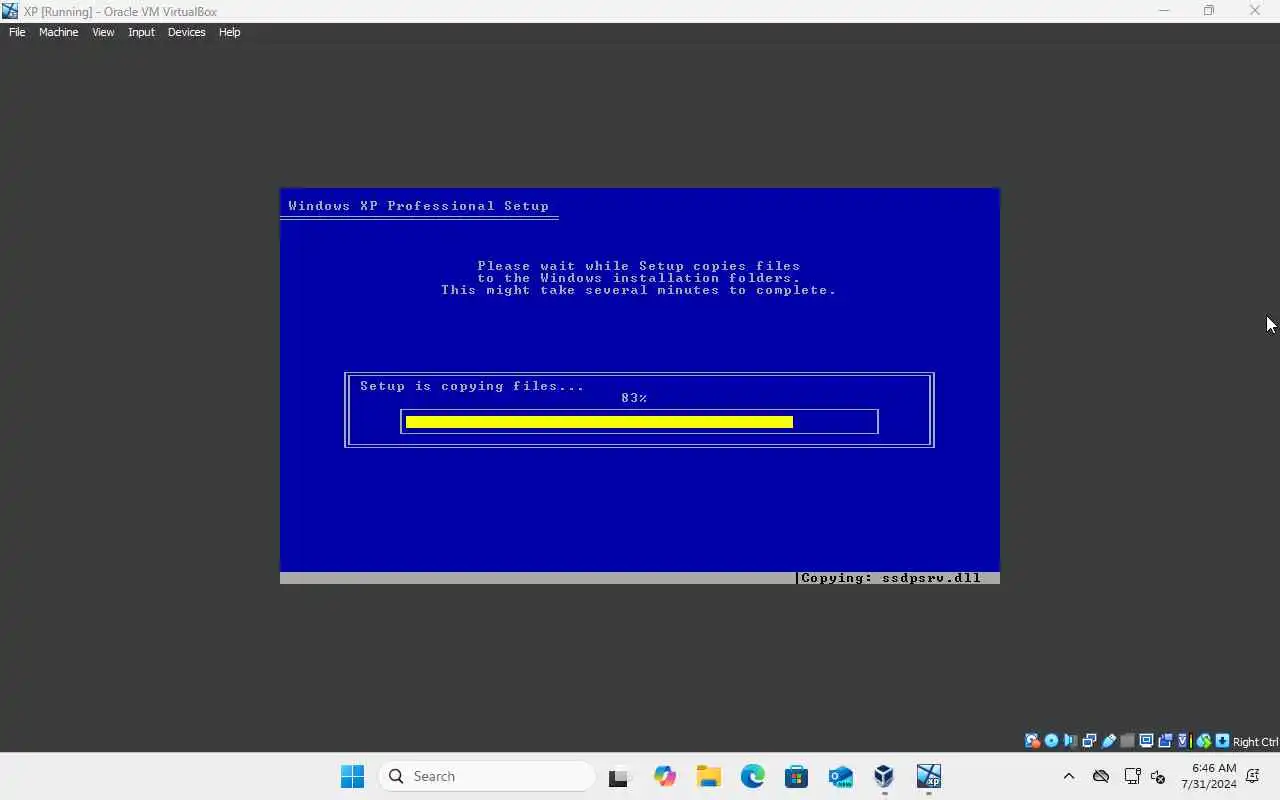The image size is (1280, 800).
Task: Click the USB devices indicator in VirtualBox status bar
Action: 1108,741
